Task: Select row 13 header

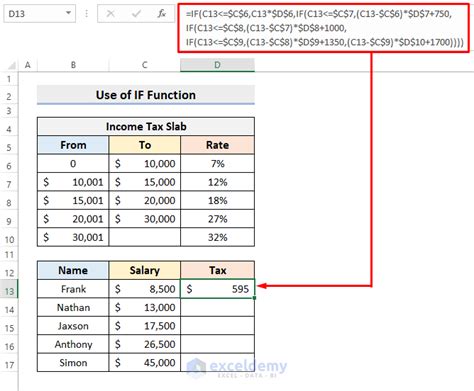Action: point(9,291)
